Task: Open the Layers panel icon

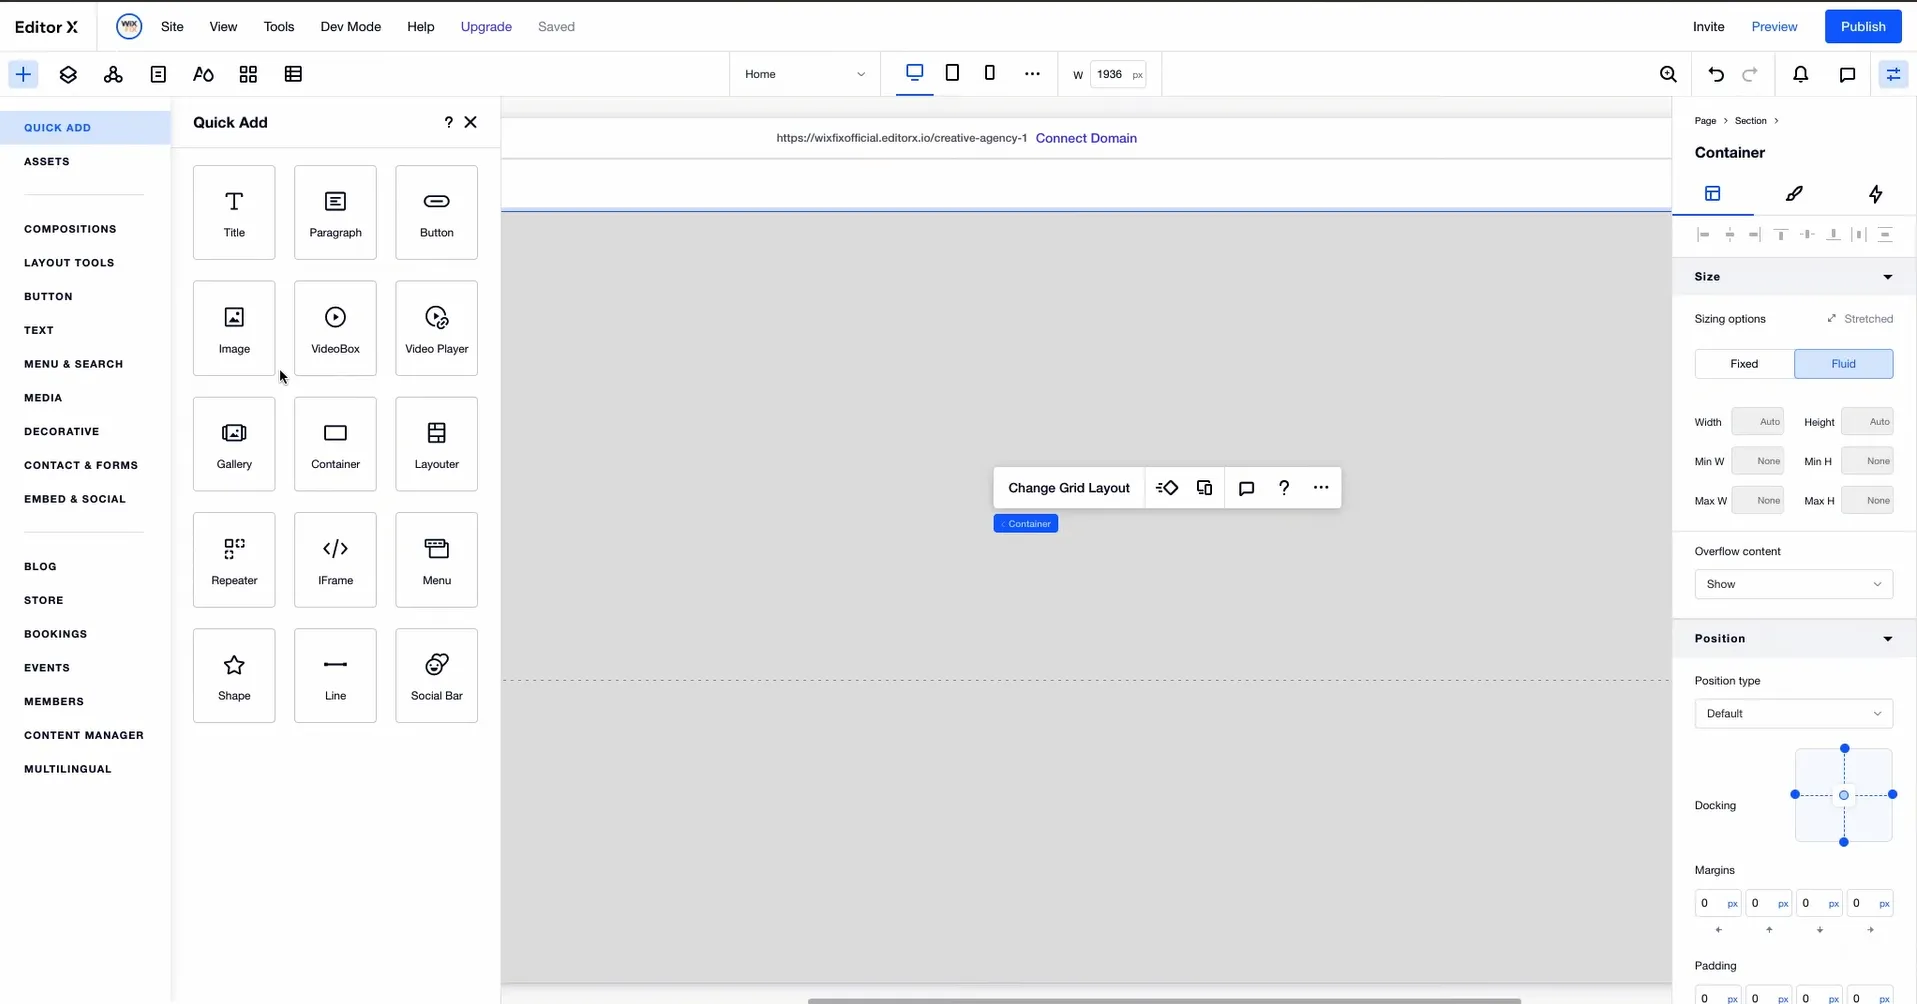Action: point(68,74)
